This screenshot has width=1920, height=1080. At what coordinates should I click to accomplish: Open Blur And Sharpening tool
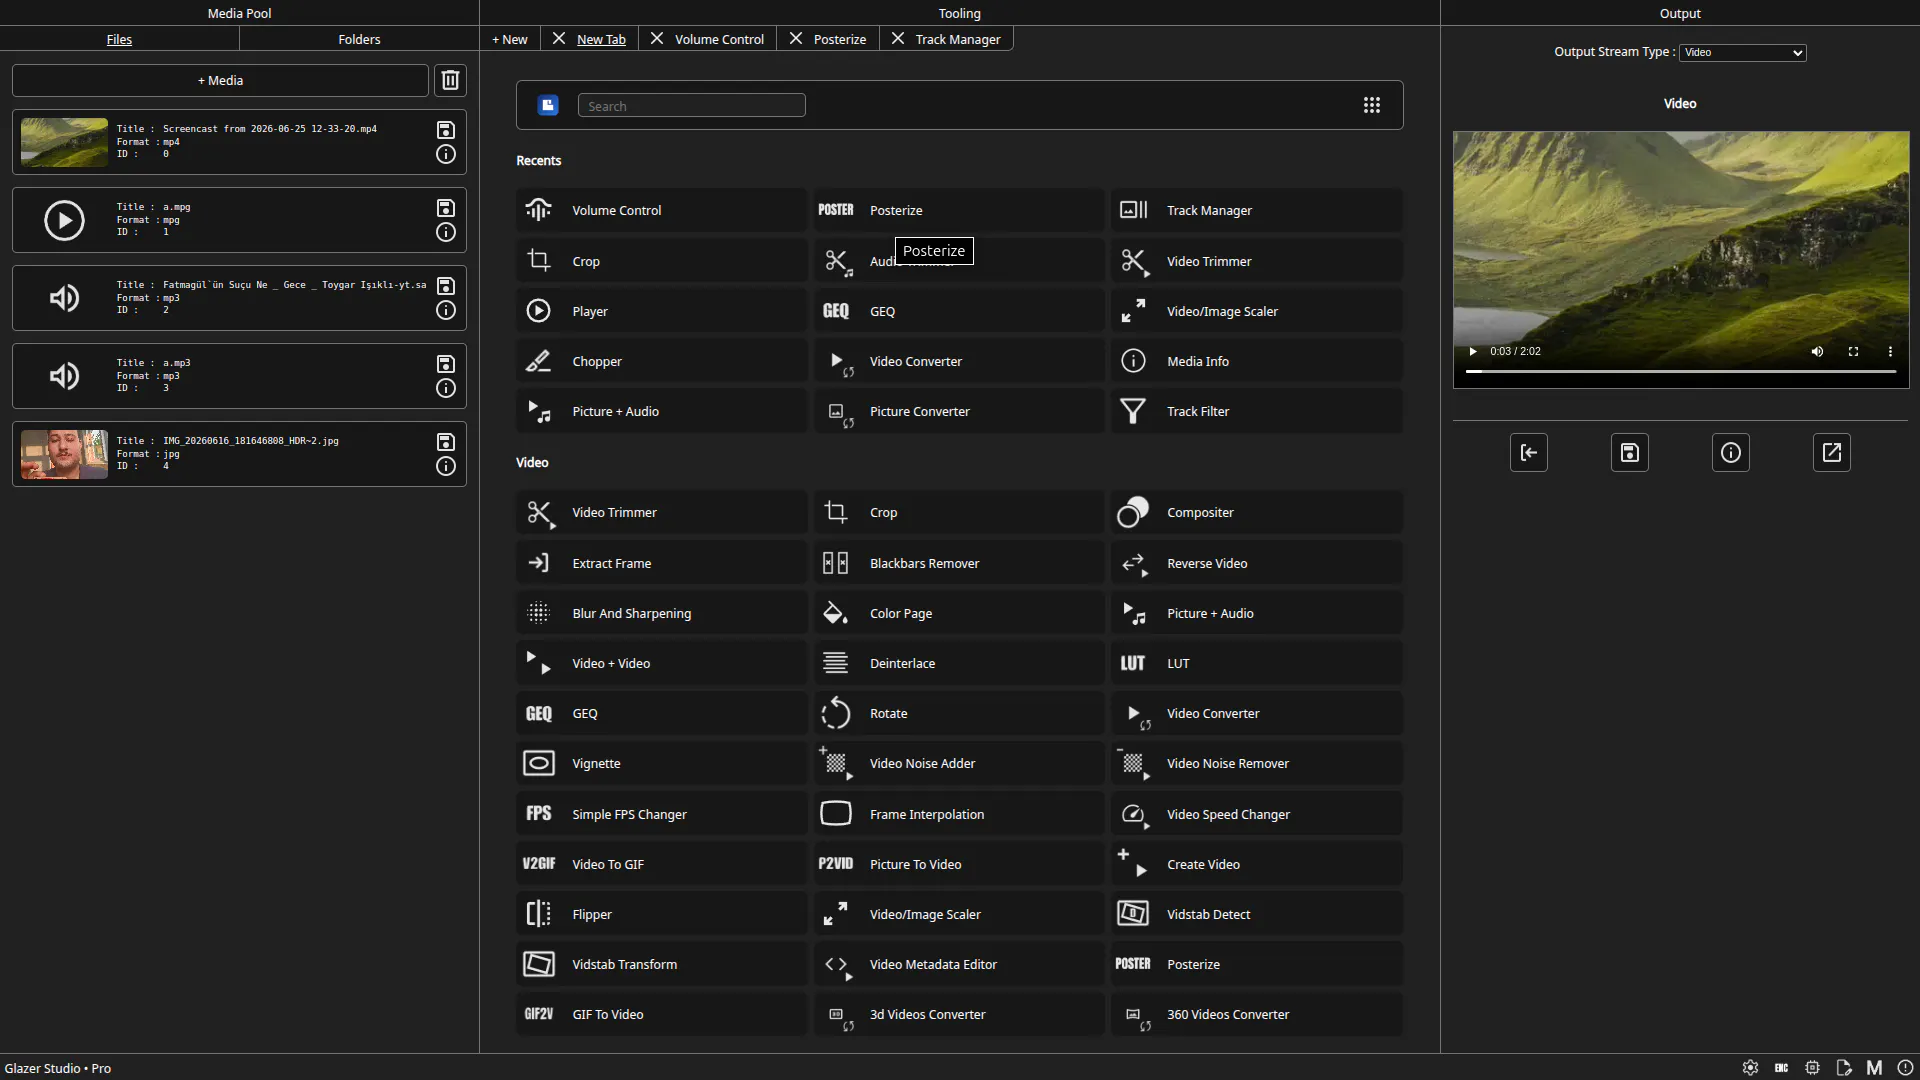[x=661, y=613]
